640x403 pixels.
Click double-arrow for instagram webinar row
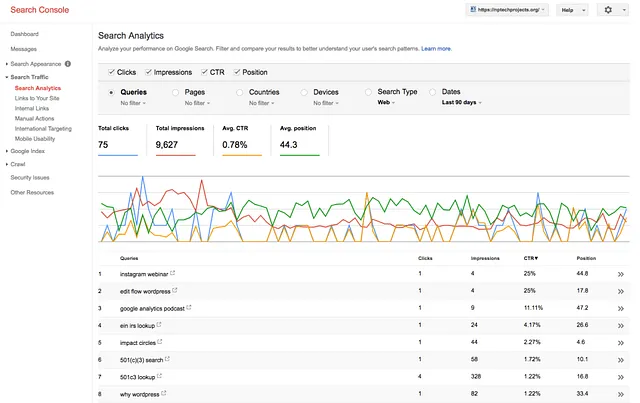click(621, 274)
